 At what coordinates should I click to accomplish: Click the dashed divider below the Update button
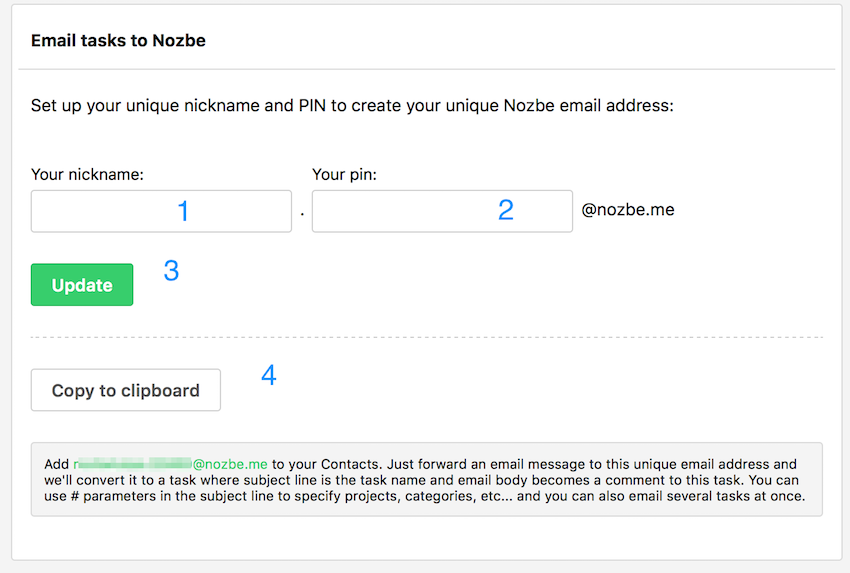click(427, 337)
